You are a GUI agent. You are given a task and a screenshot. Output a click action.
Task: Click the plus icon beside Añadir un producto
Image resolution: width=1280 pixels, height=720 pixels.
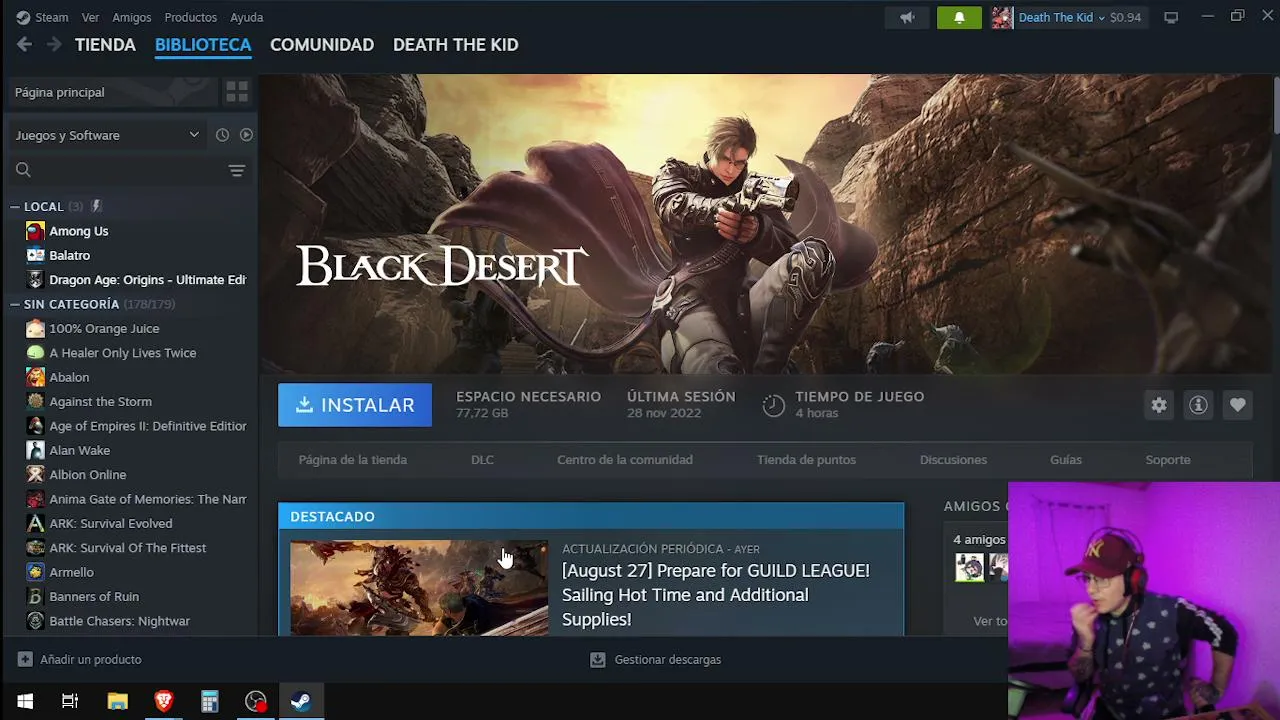tap(25, 660)
